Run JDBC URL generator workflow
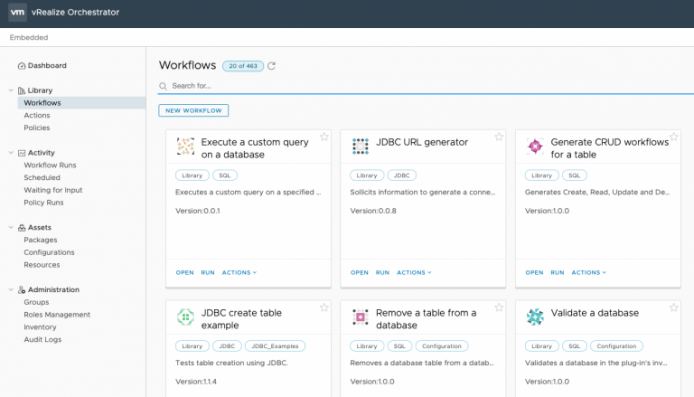The image size is (694, 397). [x=382, y=273]
